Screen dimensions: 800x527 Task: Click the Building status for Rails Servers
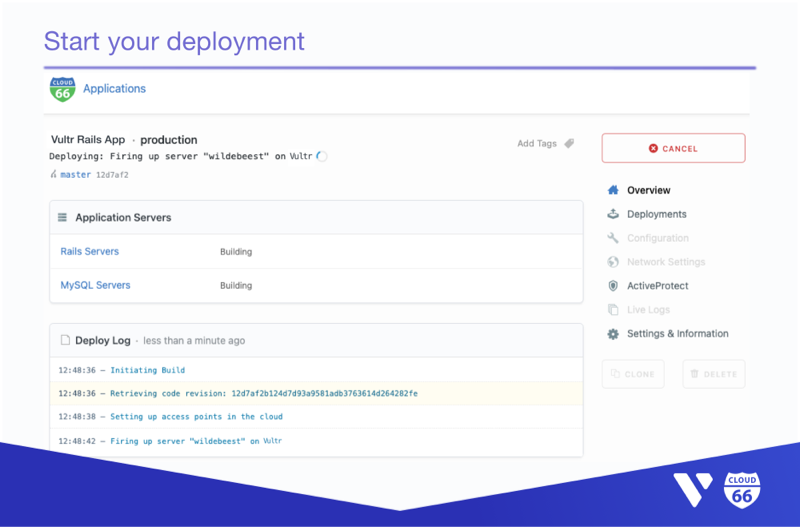(x=236, y=252)
